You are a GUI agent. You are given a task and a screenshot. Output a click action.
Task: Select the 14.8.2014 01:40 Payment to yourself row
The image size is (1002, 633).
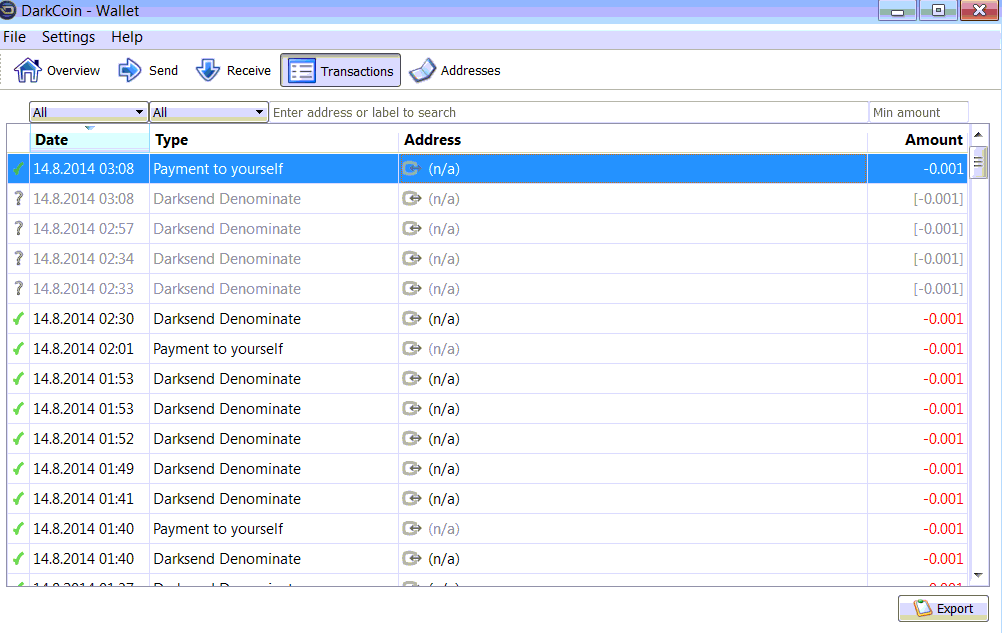tap(488, 529)
